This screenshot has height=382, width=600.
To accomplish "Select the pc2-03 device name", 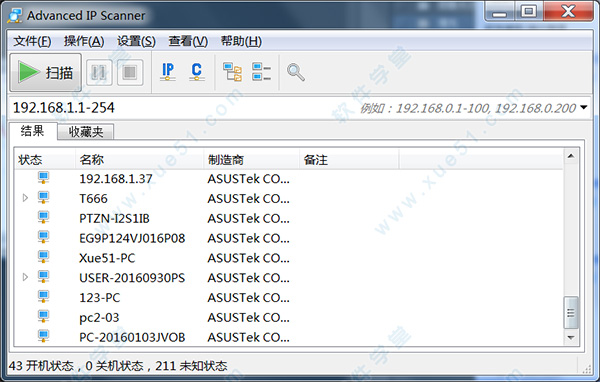I will 99,318.
